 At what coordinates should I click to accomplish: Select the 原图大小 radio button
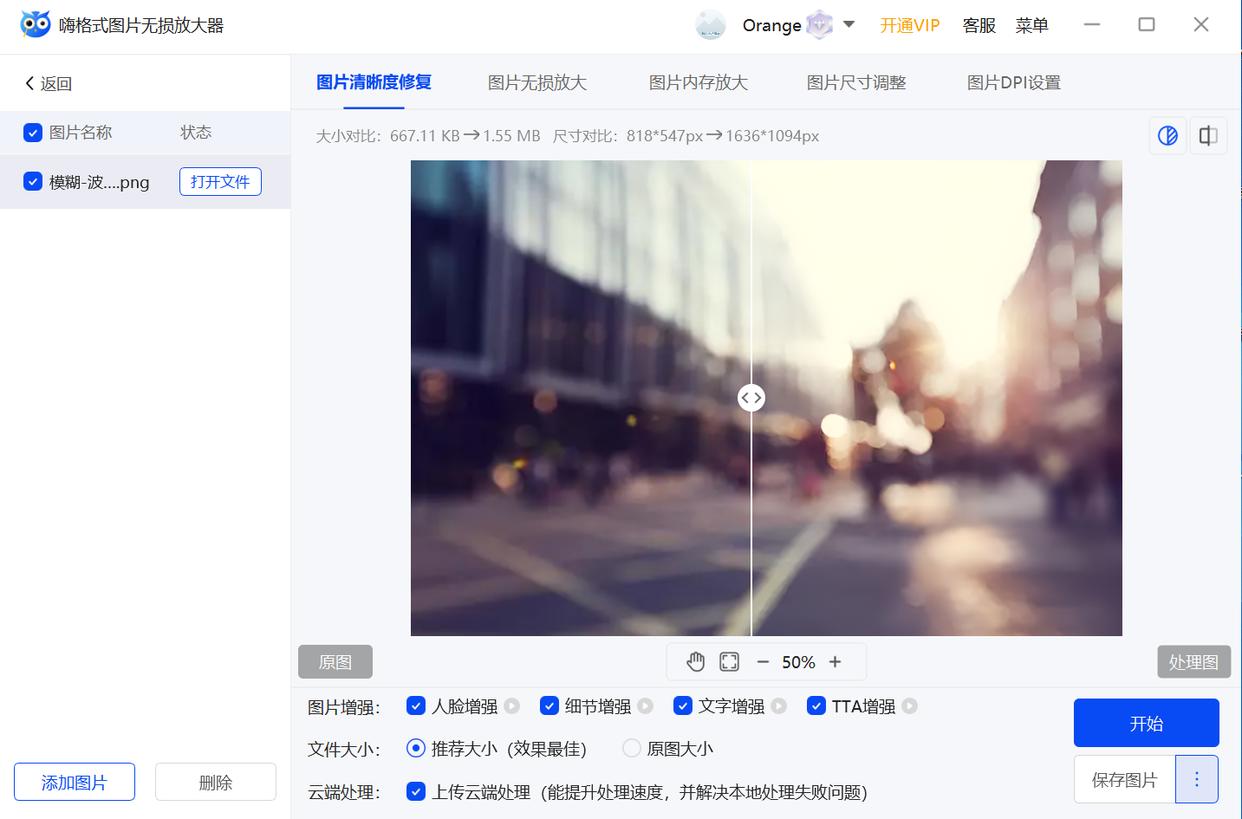pos(631,748)
